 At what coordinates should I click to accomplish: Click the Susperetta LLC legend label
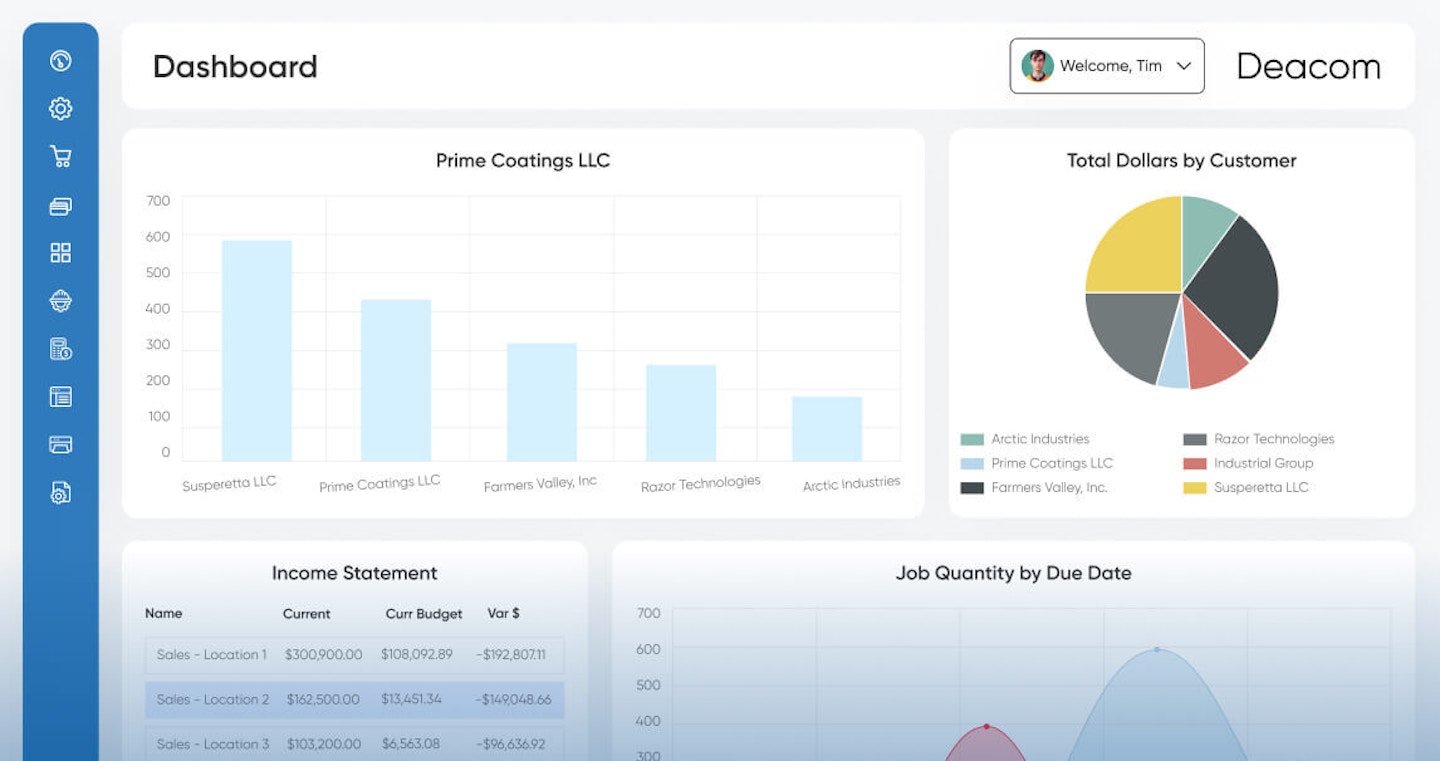coord(1261,487)
